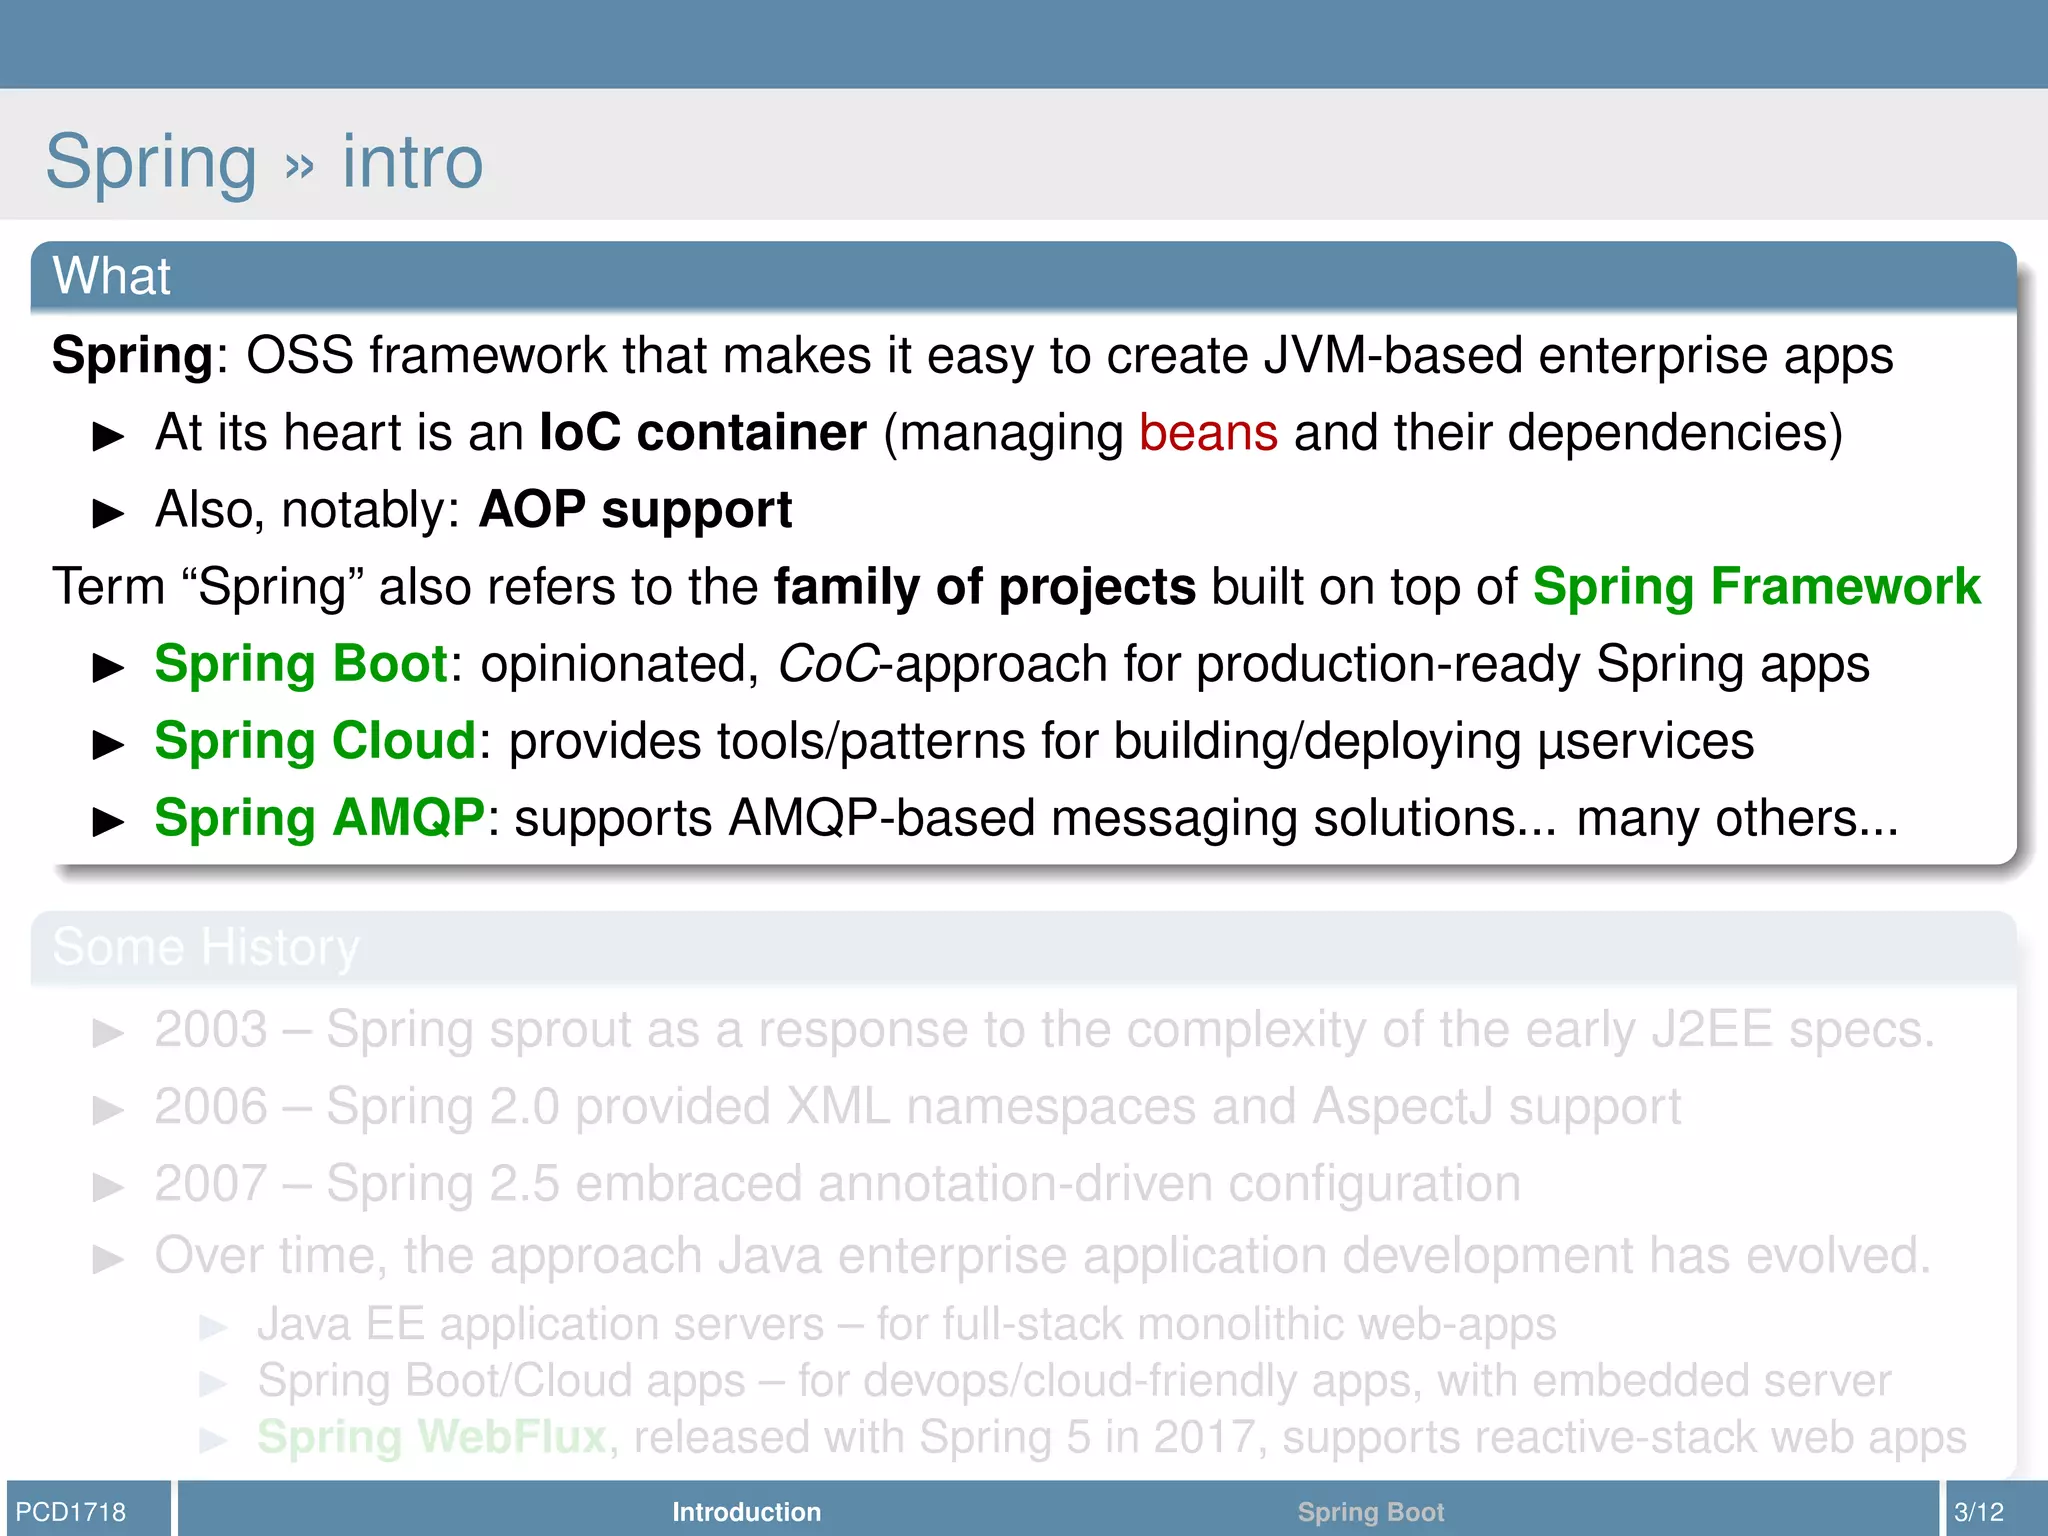Image resolution: width=2048 pixels, height=1536 pixels.
Task: Click the PCD1718 label in footer
Action: [71, 1511]
